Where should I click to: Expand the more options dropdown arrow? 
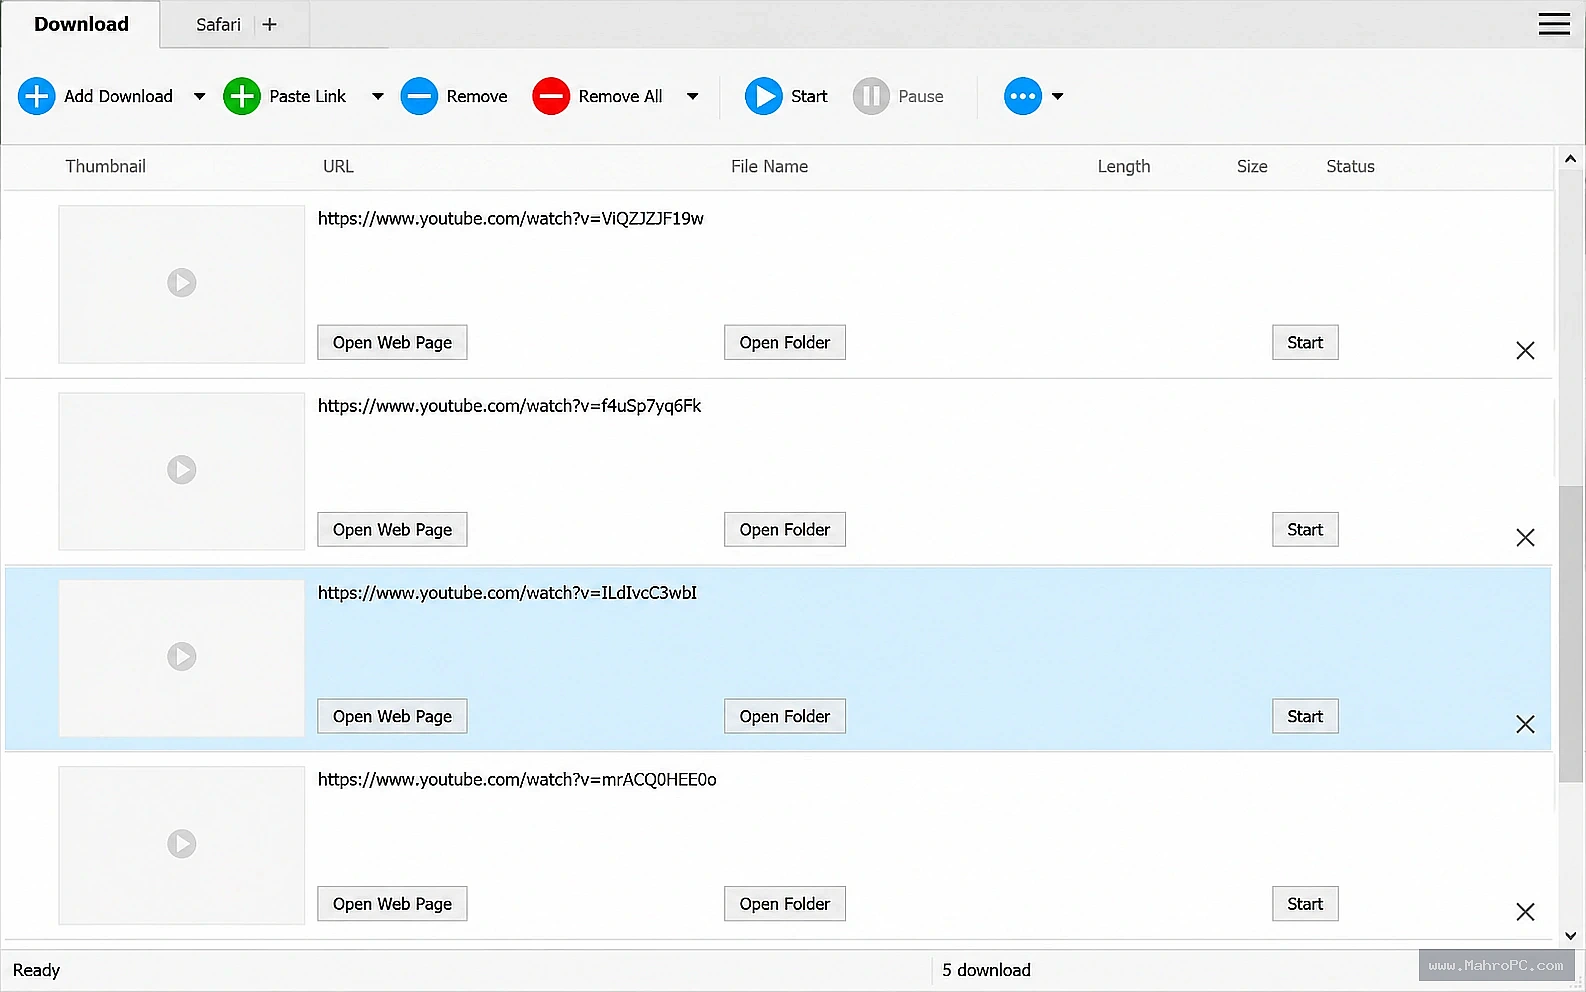(x=1057, y=97)
